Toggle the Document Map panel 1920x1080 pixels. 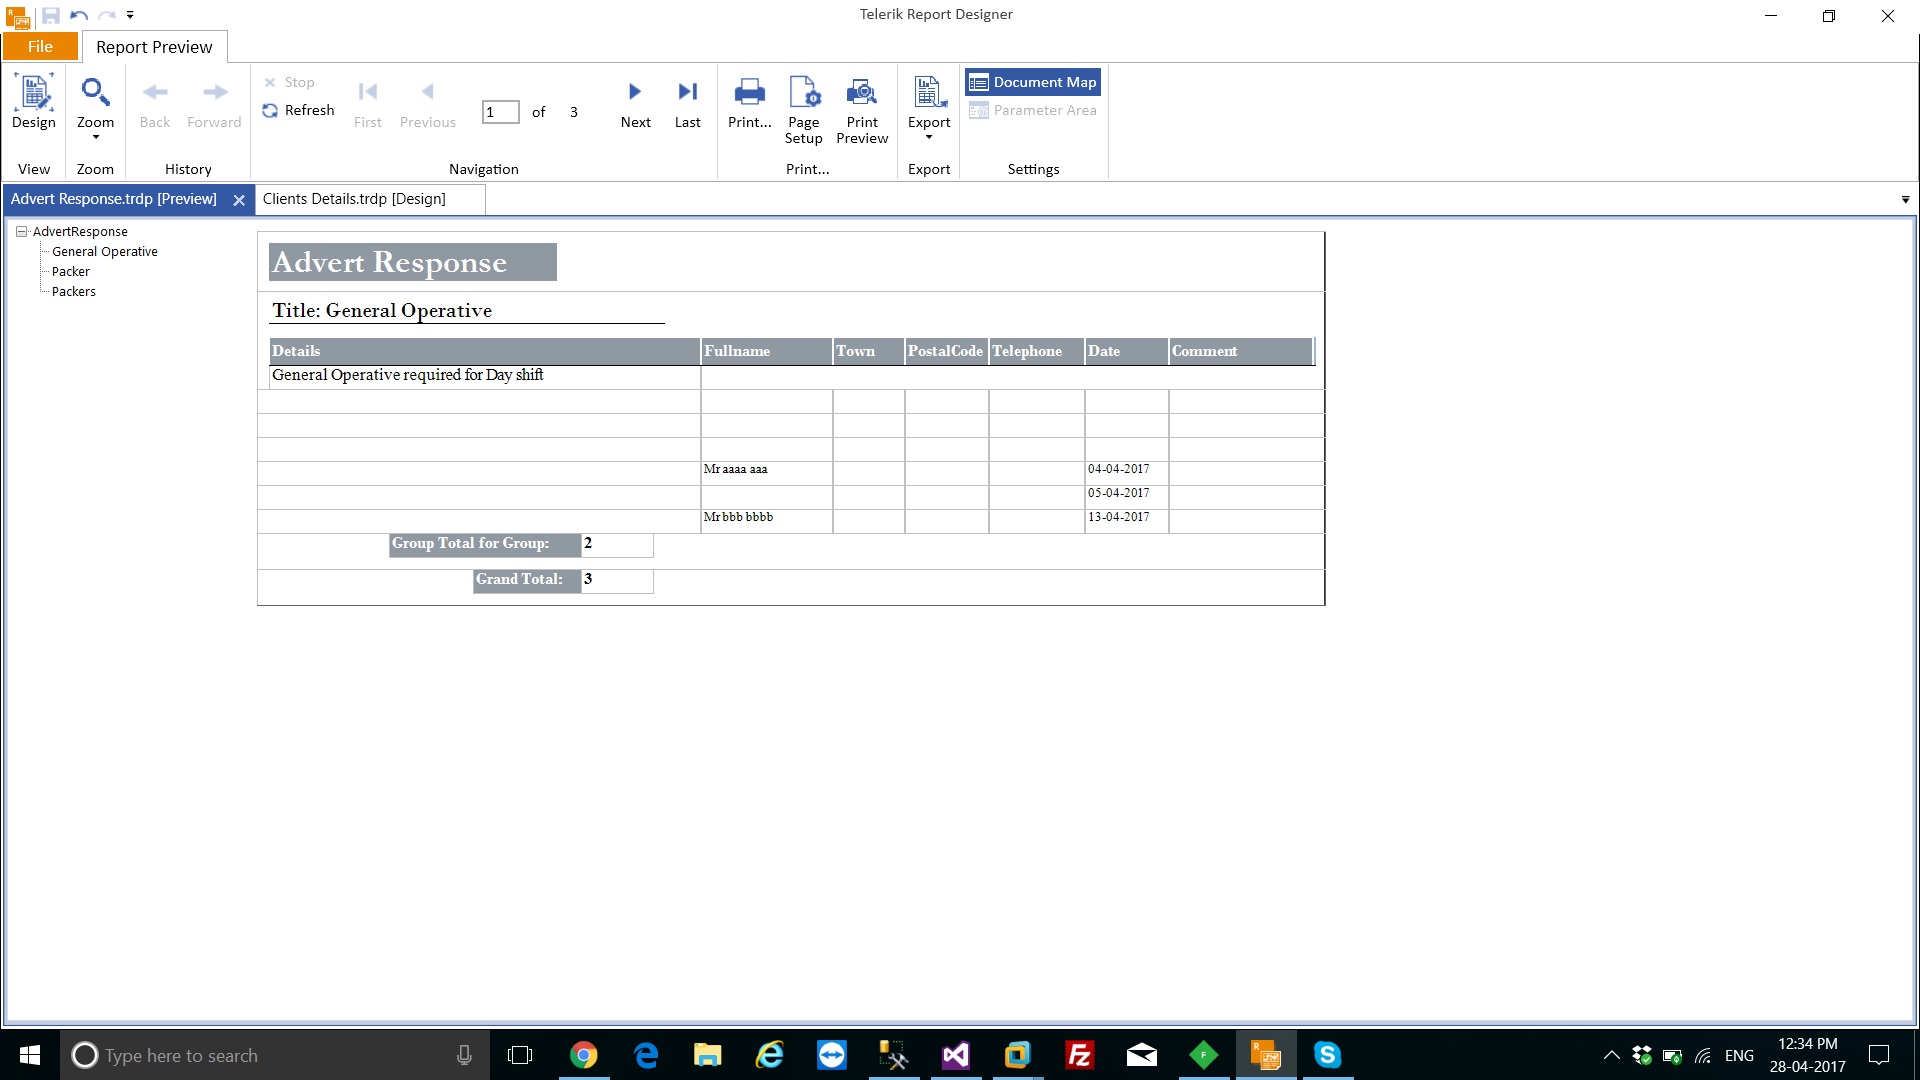click(1033, 82)
